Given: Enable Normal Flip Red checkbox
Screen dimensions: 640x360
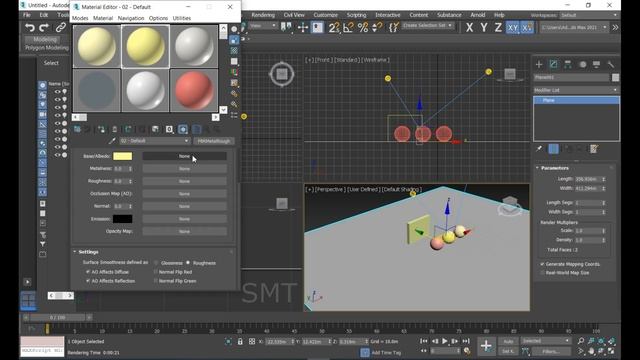Looking at the screenshot, I should [x=156, y=272].
